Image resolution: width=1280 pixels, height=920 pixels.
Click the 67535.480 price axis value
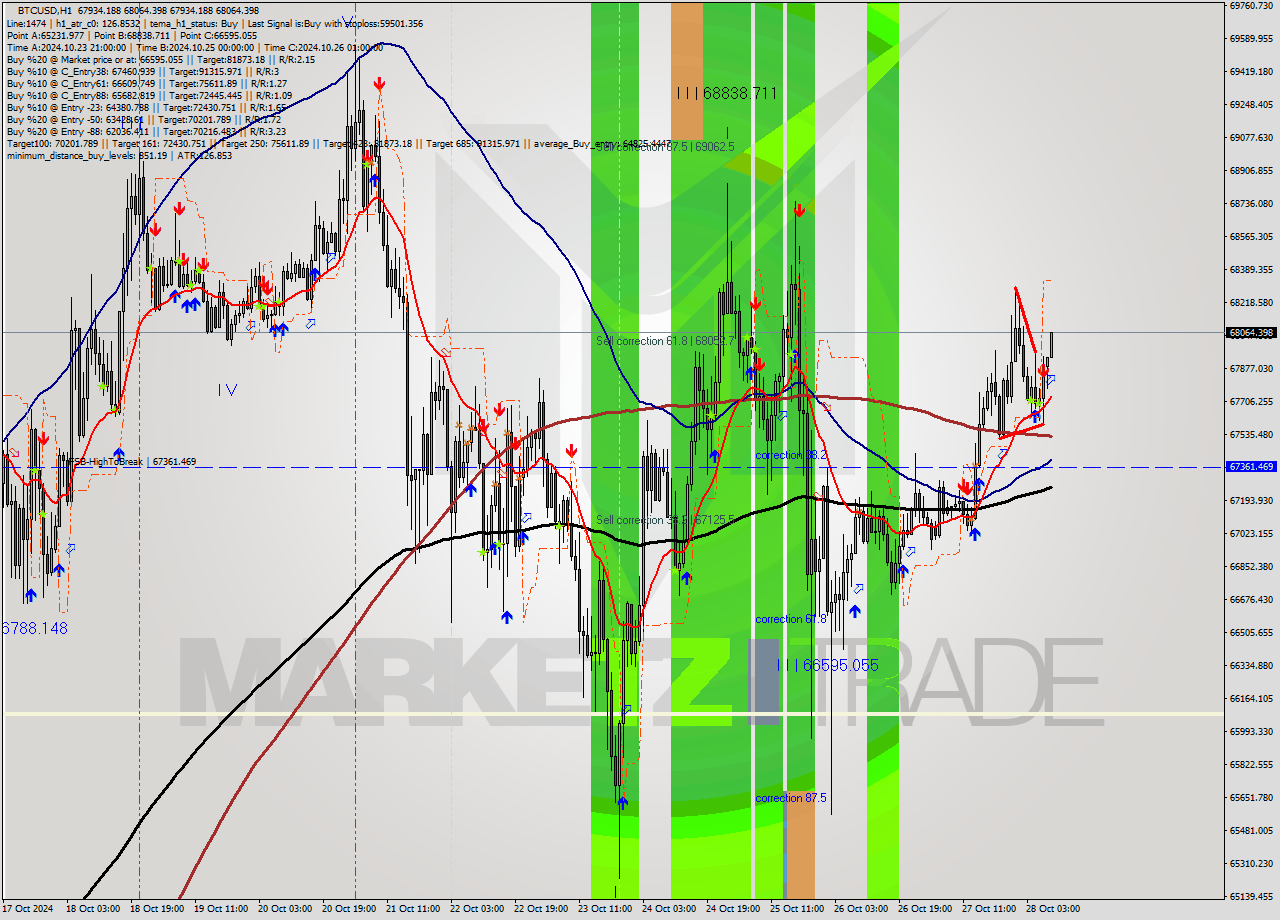[1250, 435]
